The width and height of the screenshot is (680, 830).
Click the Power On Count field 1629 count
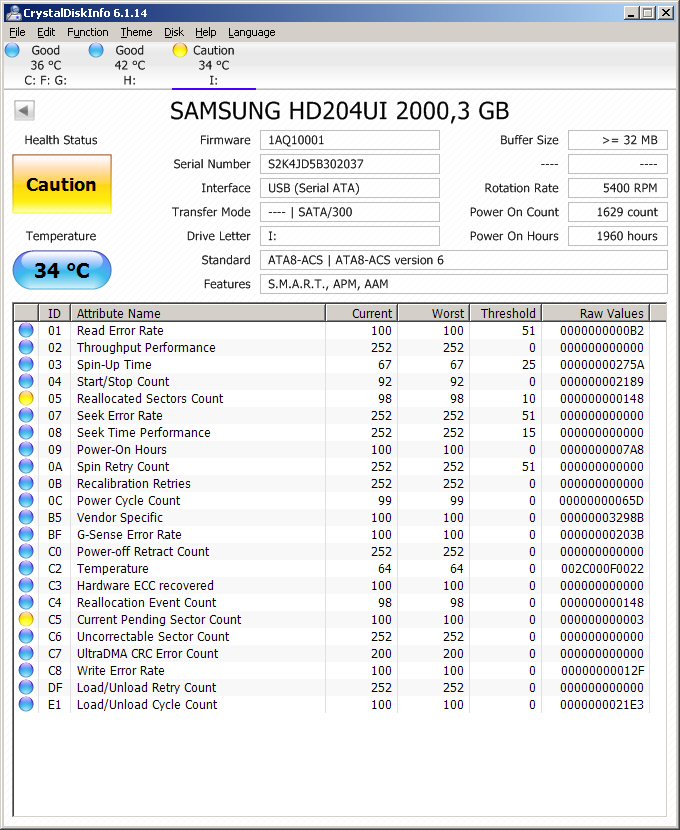(618, 212)
